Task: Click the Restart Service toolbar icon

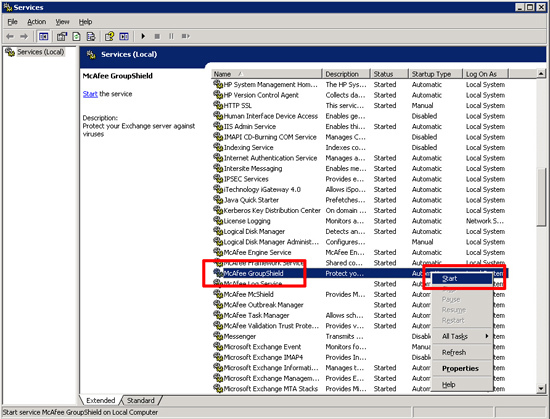Action: point(186,36)
